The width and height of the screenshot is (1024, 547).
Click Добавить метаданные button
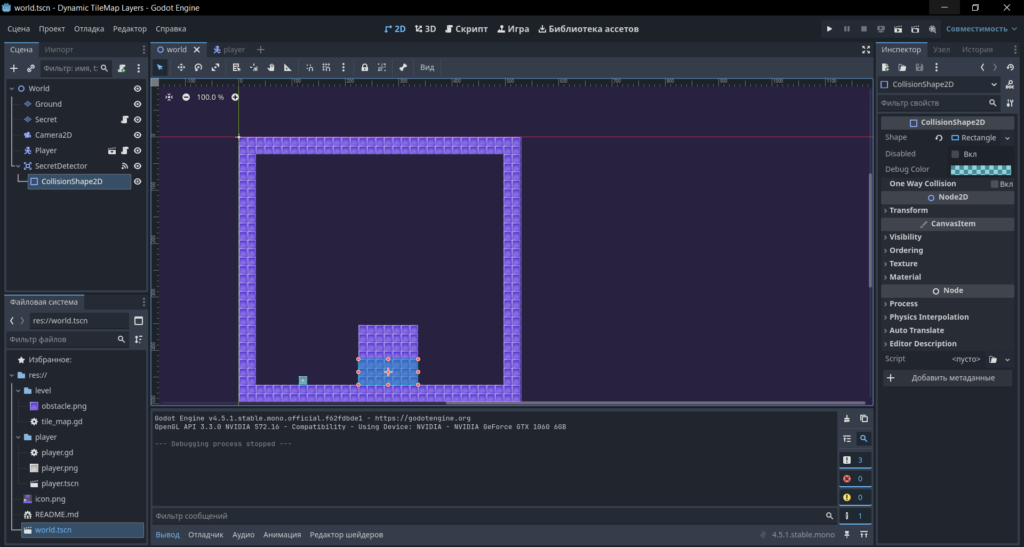coord(947,378)
